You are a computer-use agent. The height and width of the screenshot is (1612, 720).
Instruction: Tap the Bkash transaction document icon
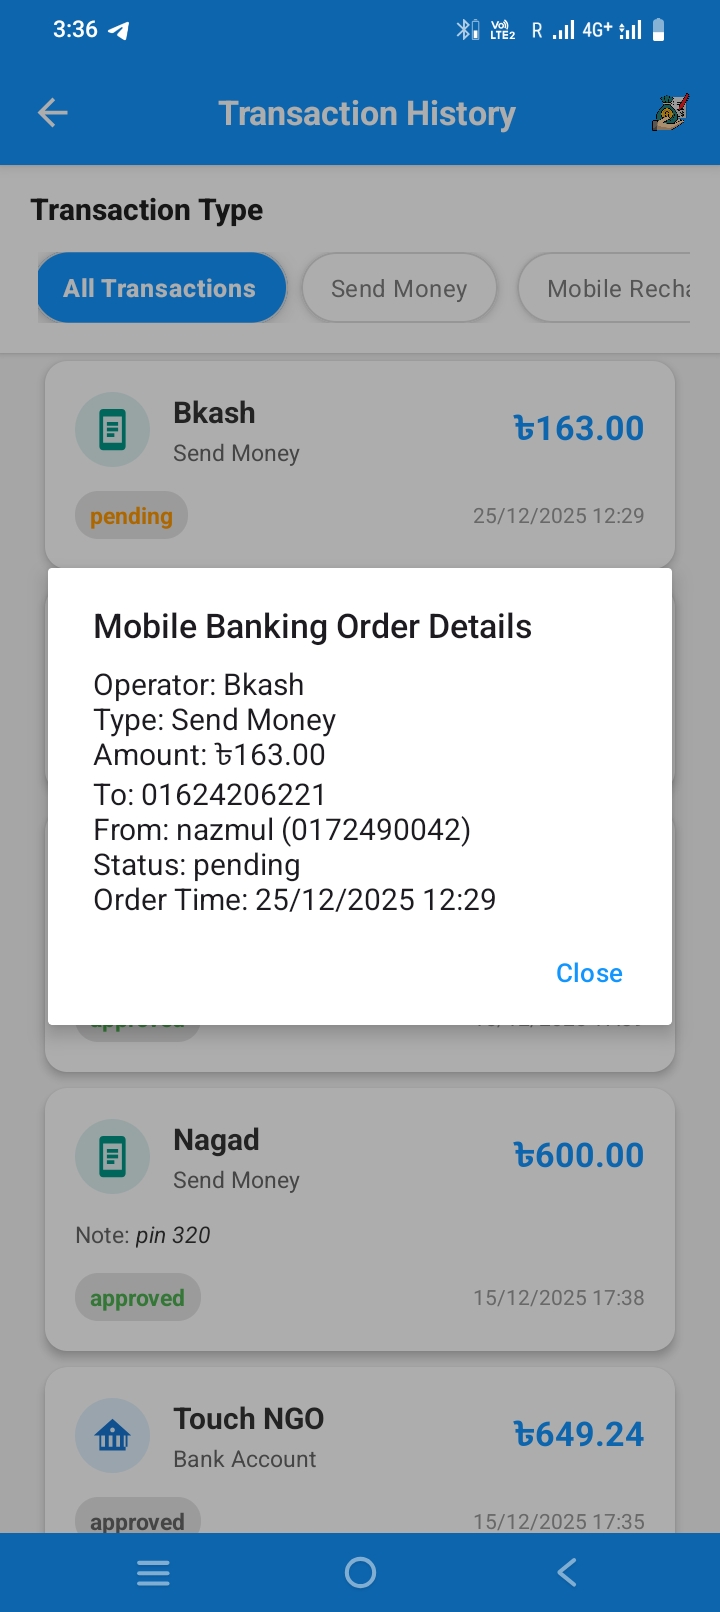click(x=112, y=430)
